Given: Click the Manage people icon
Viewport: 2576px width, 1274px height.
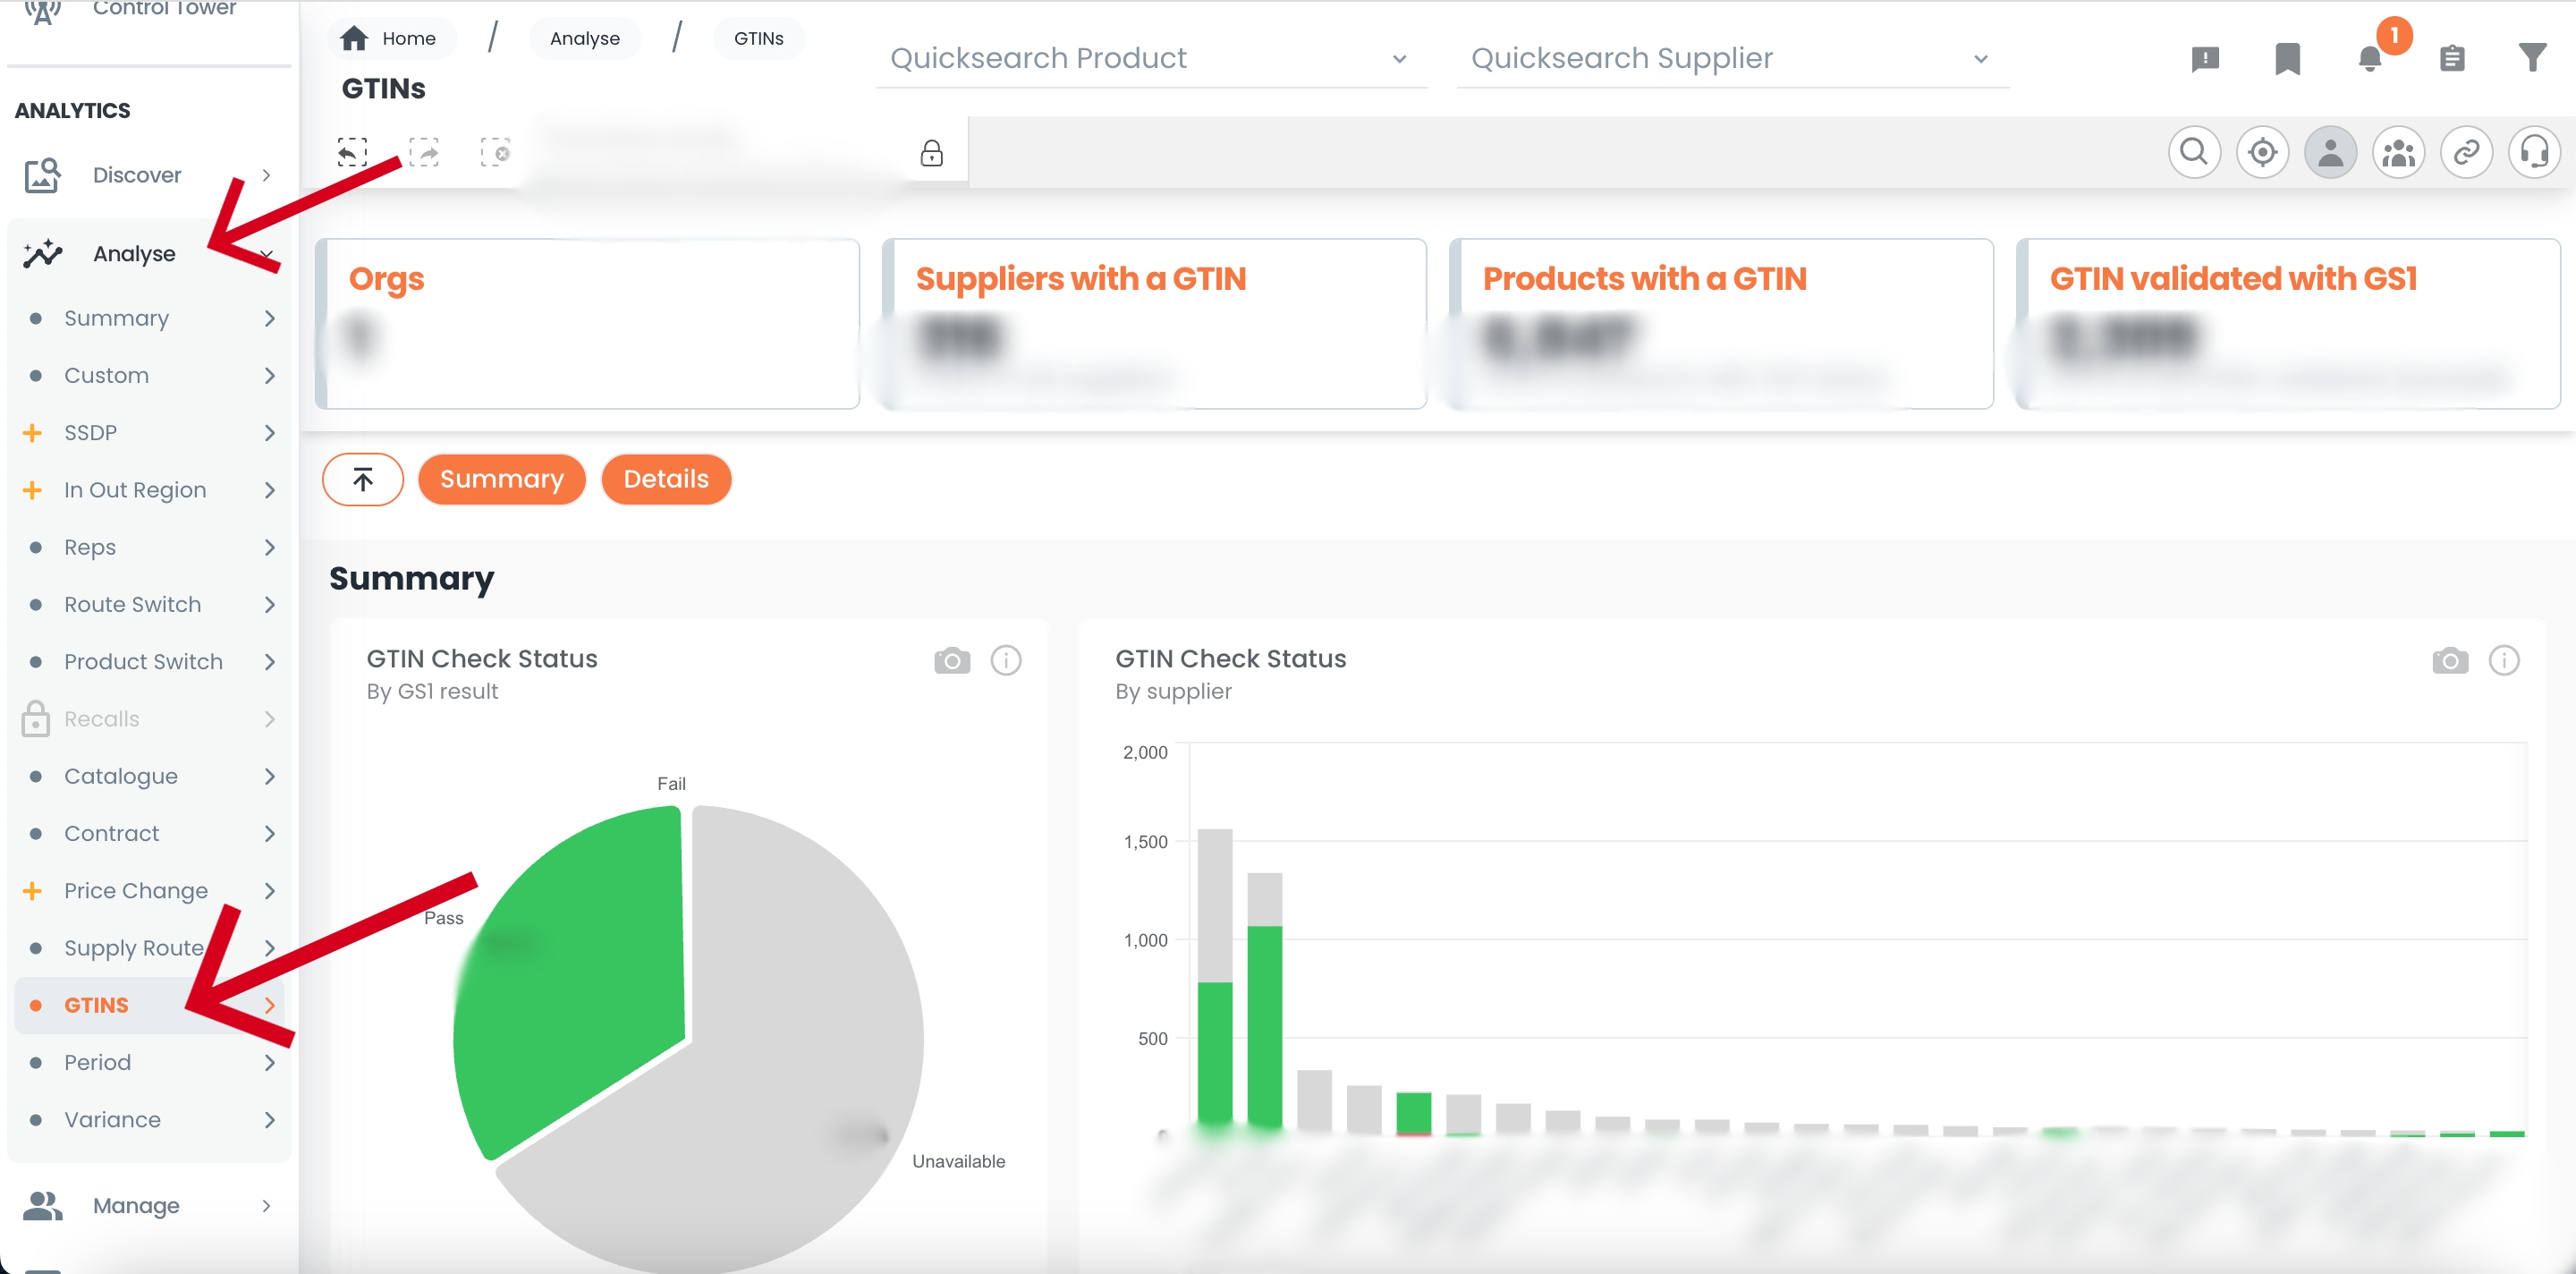Looking at the screenshot, I should [x=43, y=1206].
